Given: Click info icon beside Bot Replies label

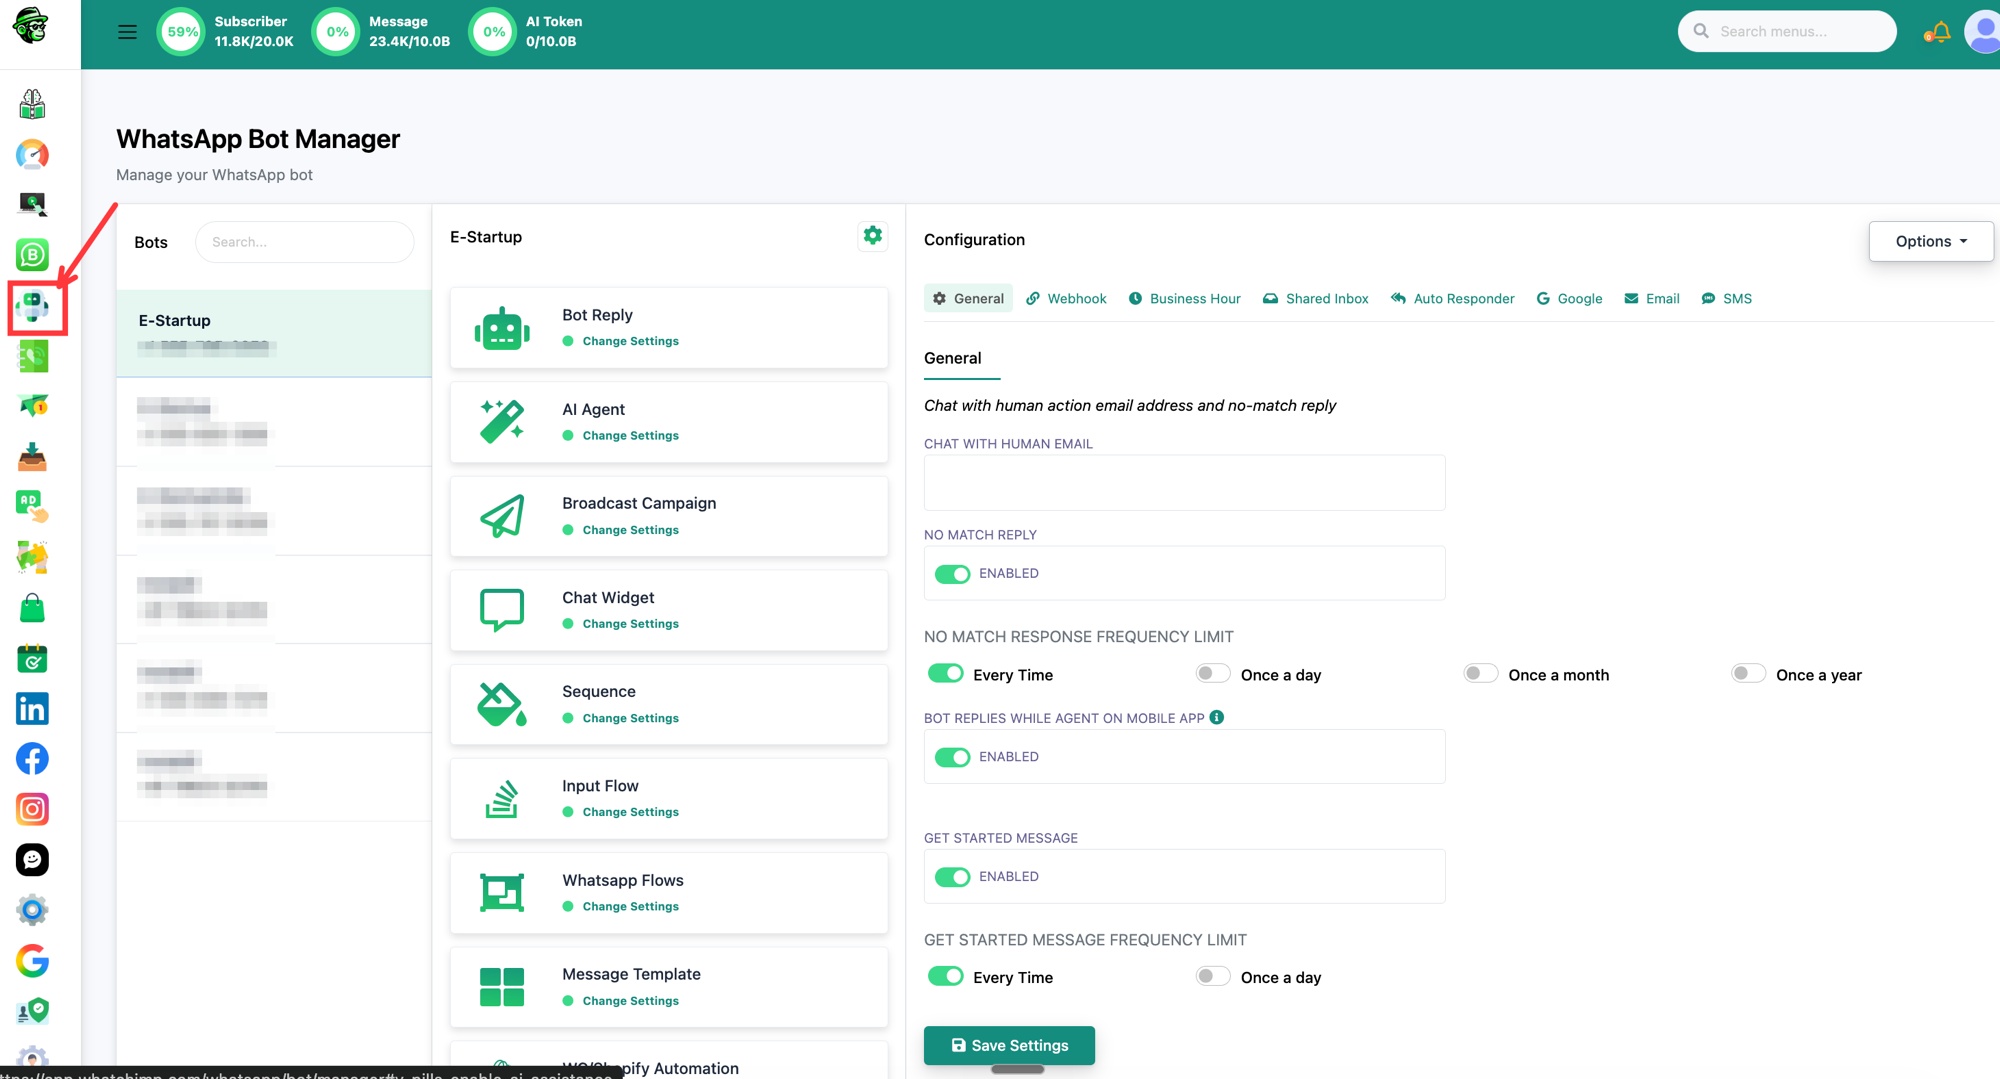Looking at the screenshot, I should 1217,717.
